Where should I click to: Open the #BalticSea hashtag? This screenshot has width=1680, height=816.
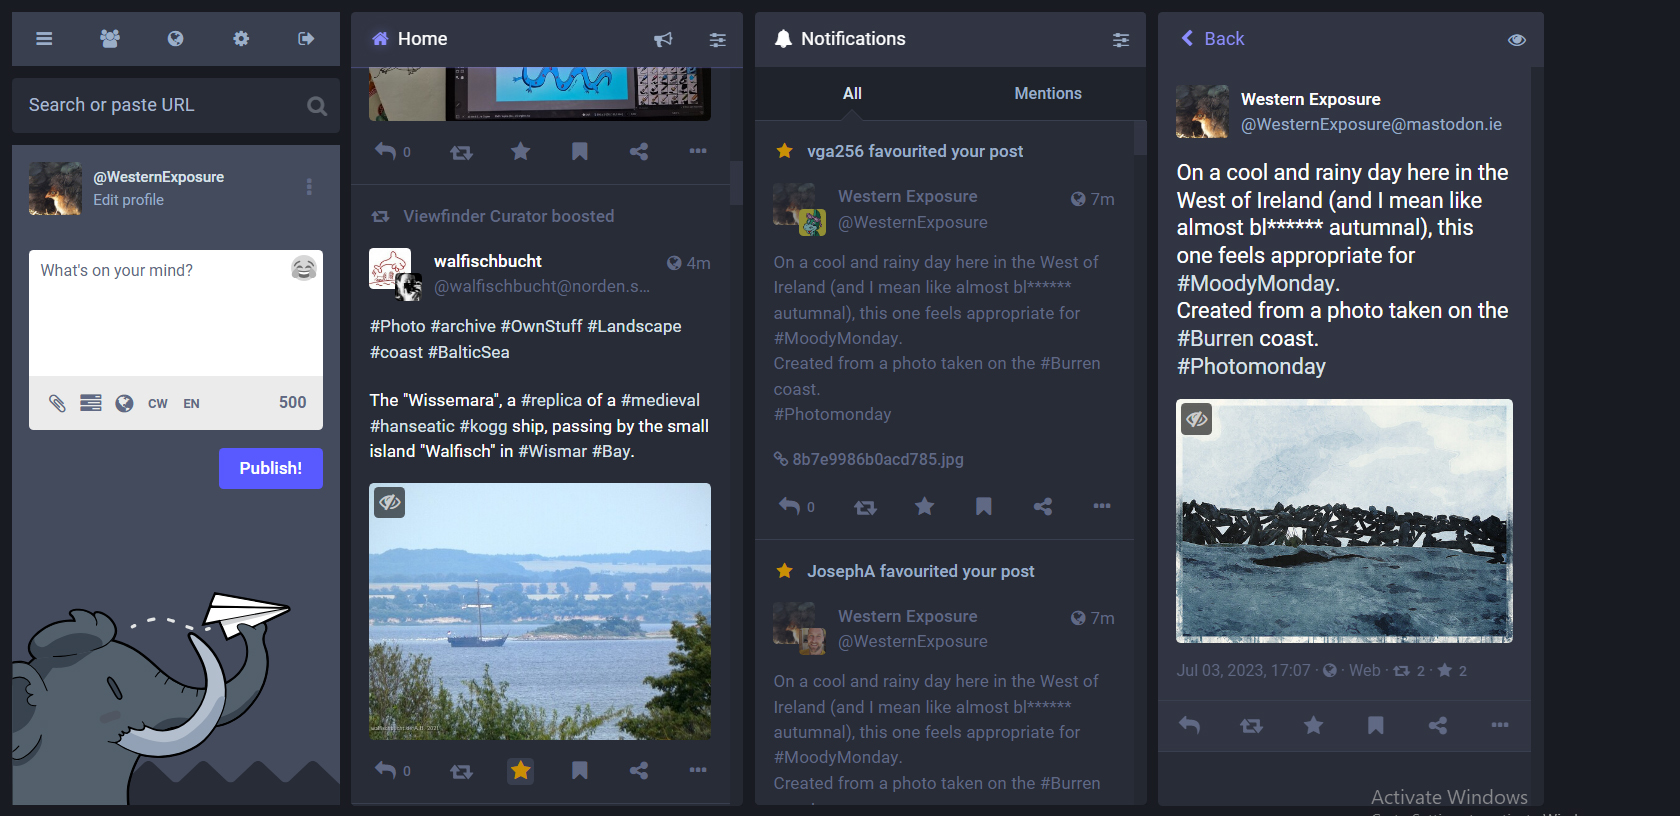tap(468, 352)
